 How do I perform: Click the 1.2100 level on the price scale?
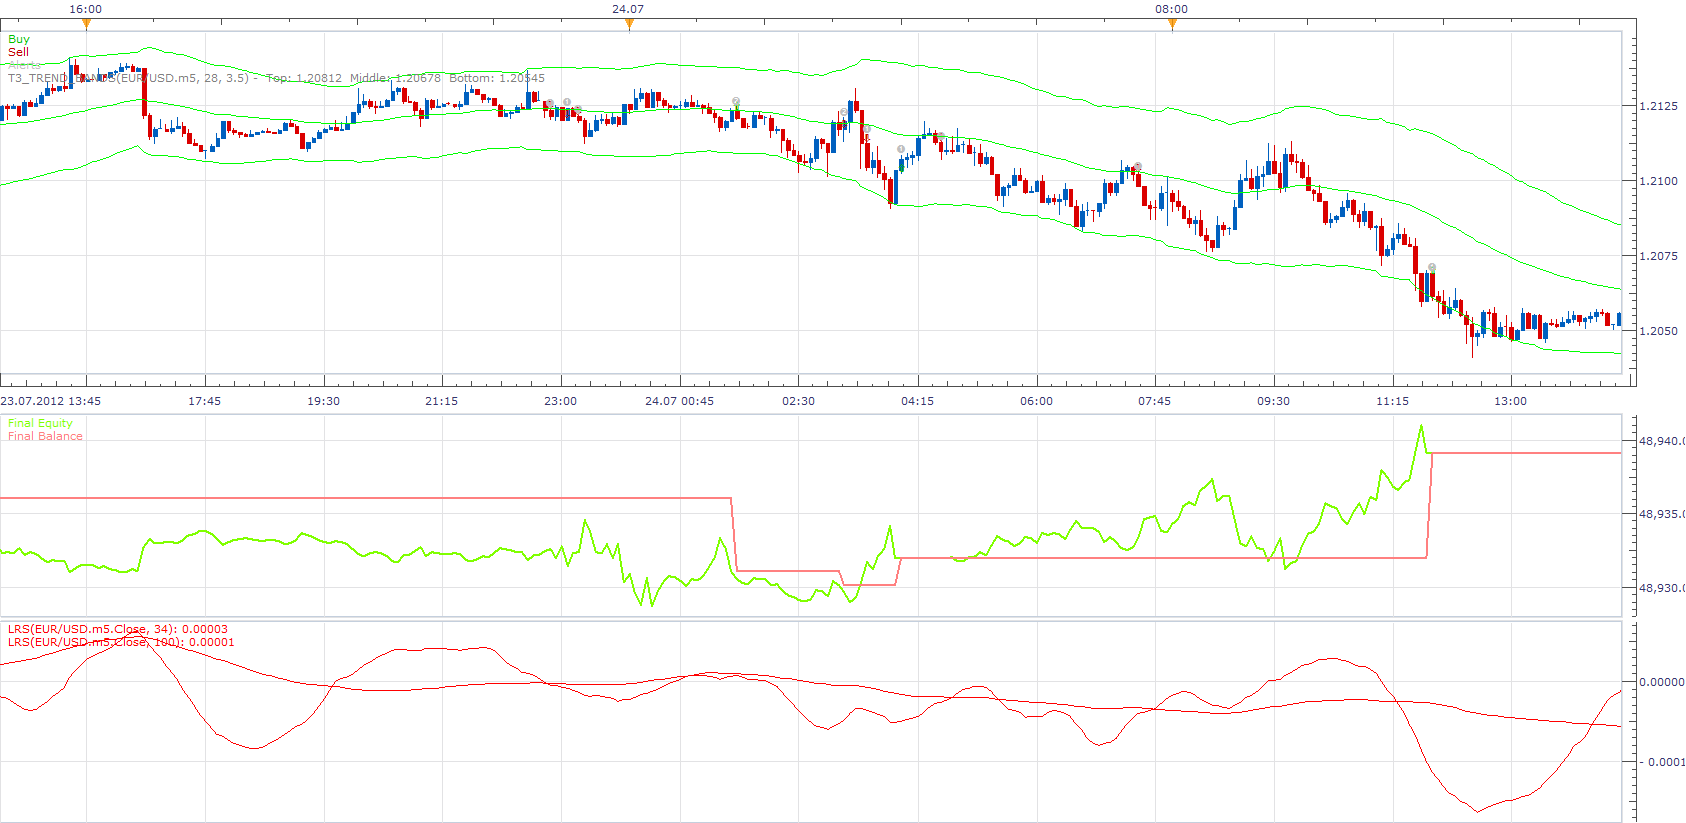[1658, 181]
